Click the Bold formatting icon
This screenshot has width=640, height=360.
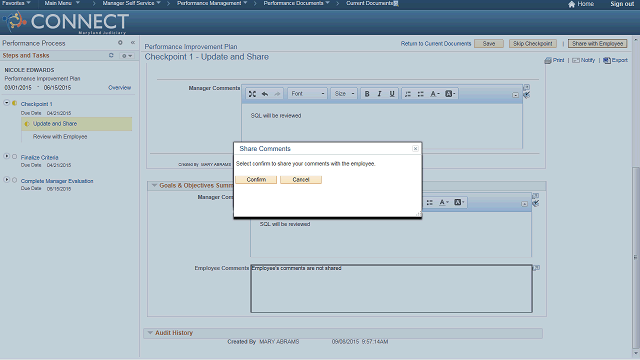(x=367, y=94)
